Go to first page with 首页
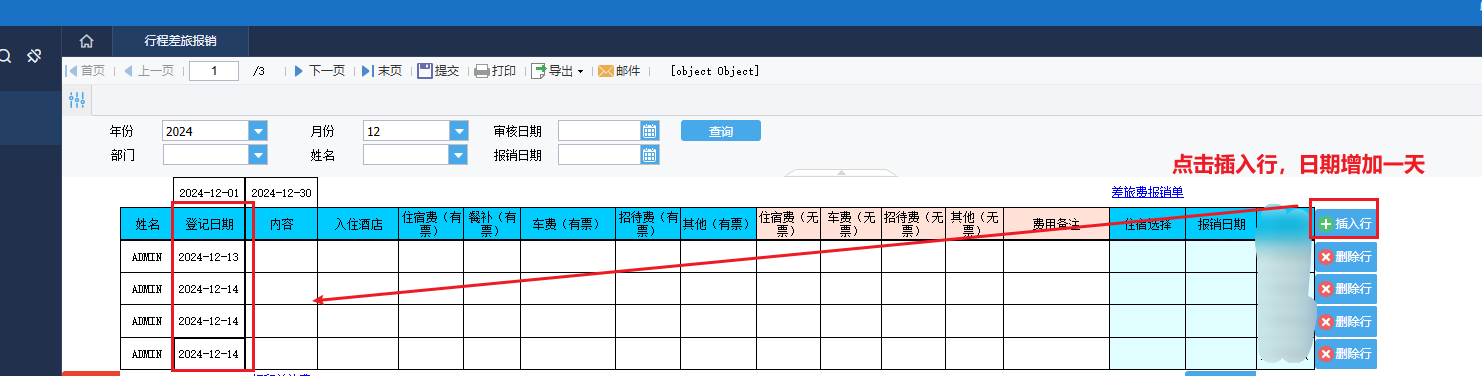This screenshot has height=376, width=1482. 85,71
